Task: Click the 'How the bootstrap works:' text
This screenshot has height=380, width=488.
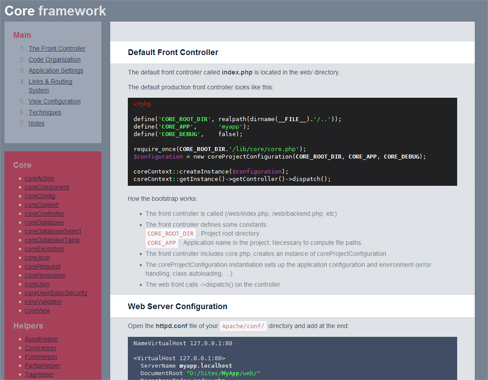Action: (162, 199)
